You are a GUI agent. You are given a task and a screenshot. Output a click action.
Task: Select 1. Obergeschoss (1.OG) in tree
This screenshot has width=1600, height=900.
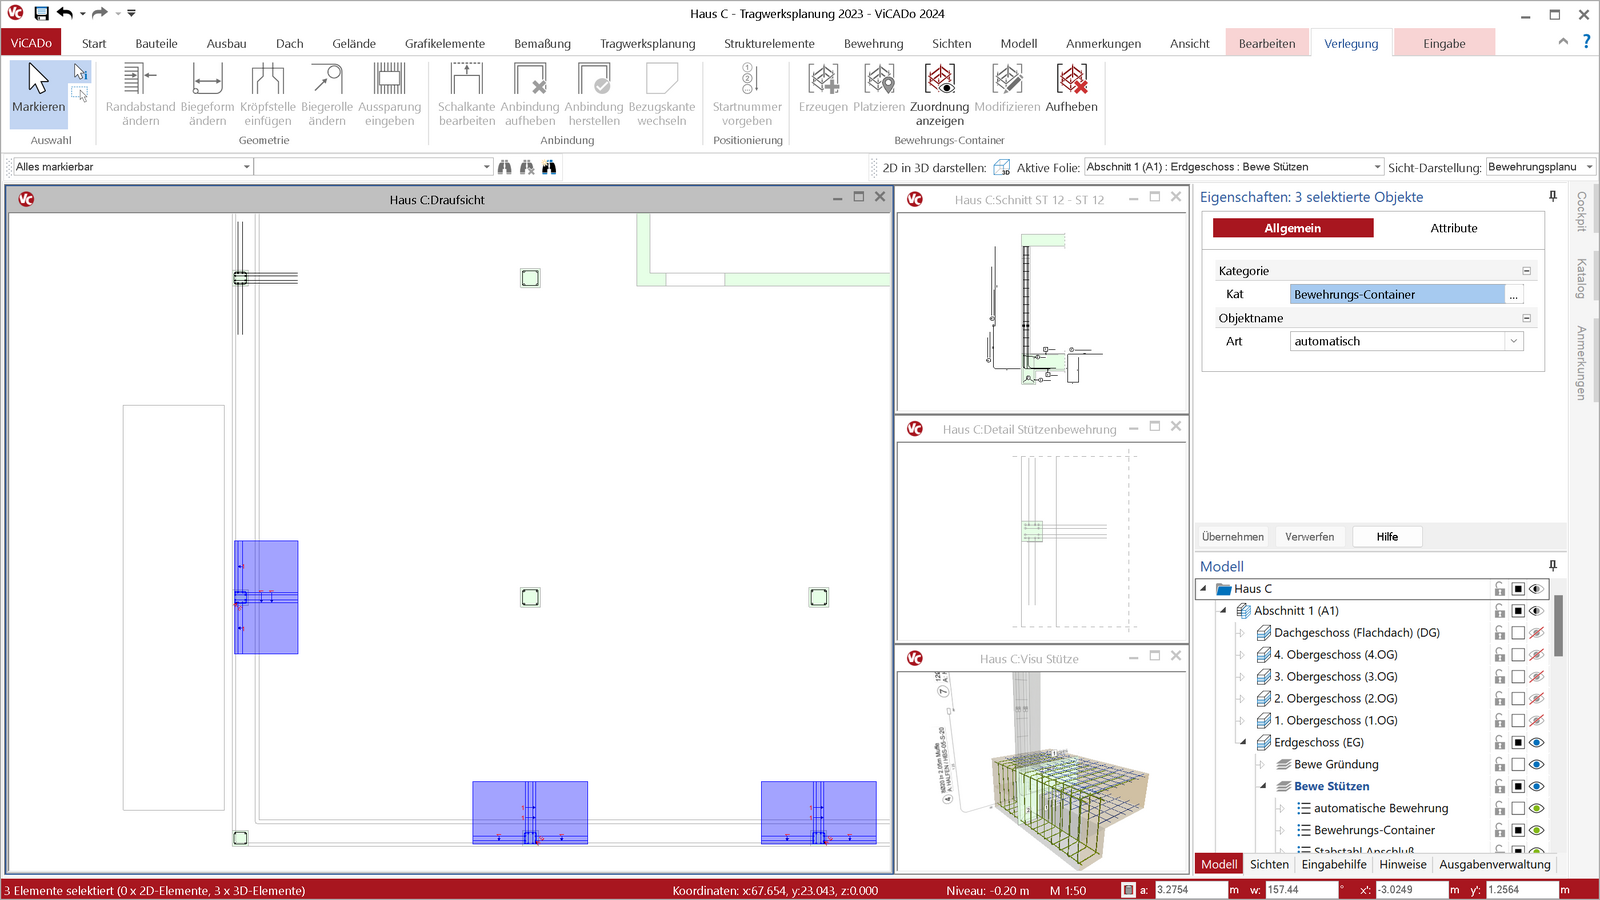tap(1335, 721)
